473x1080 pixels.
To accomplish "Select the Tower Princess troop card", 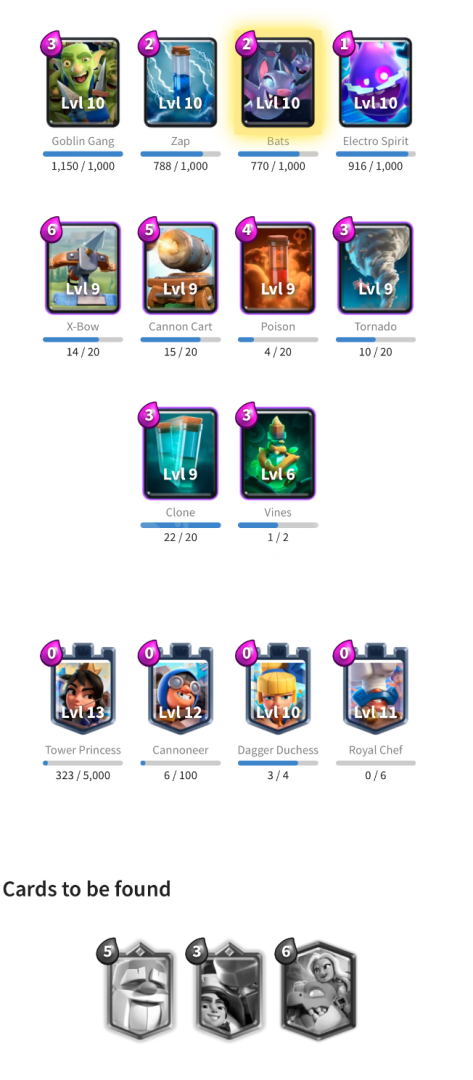I will point(83,690).
